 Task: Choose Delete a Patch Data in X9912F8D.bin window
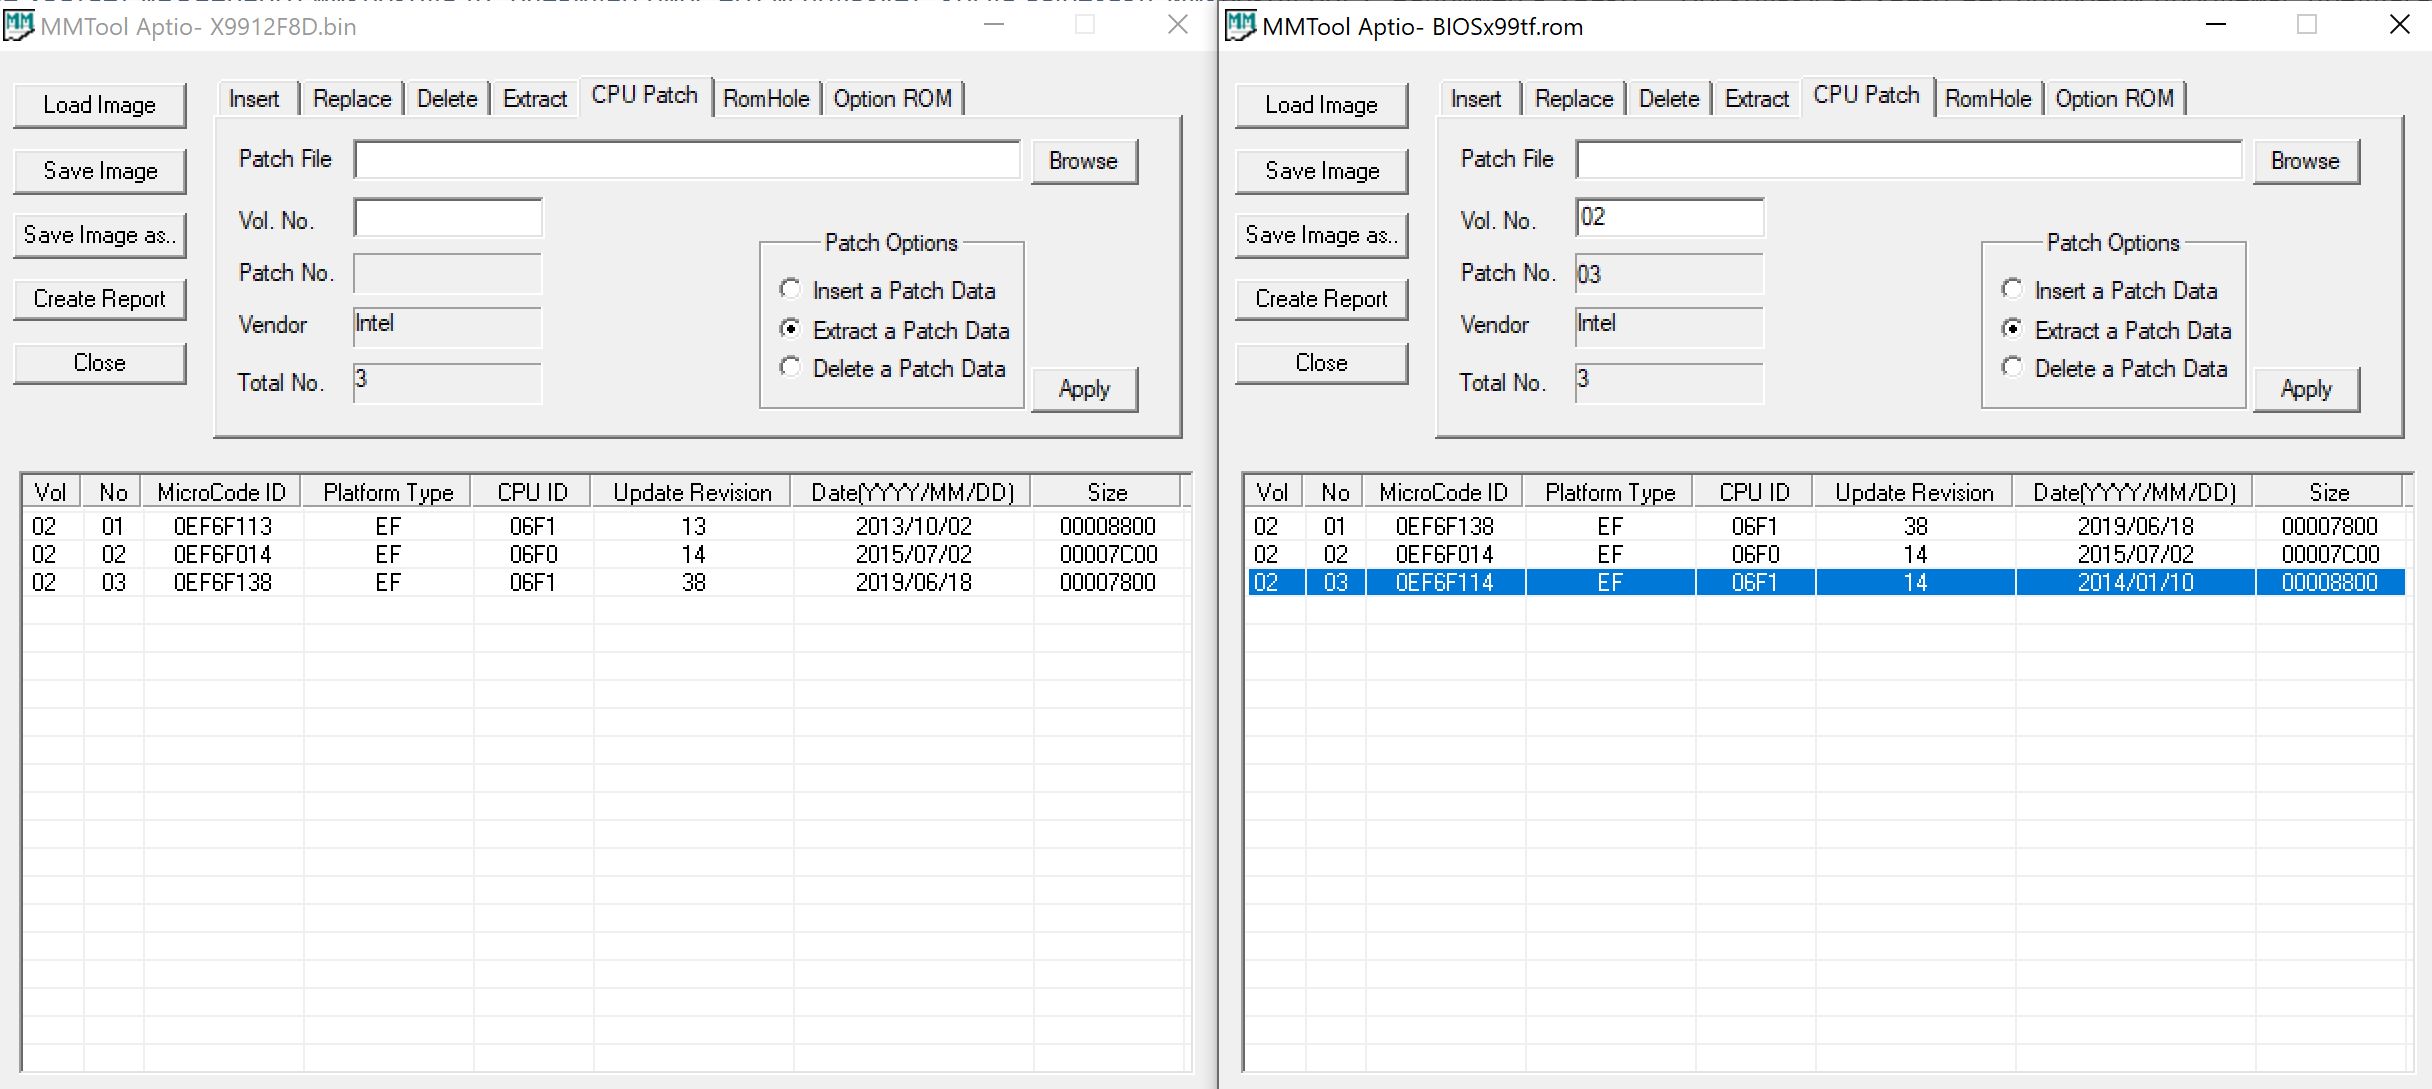790,368
